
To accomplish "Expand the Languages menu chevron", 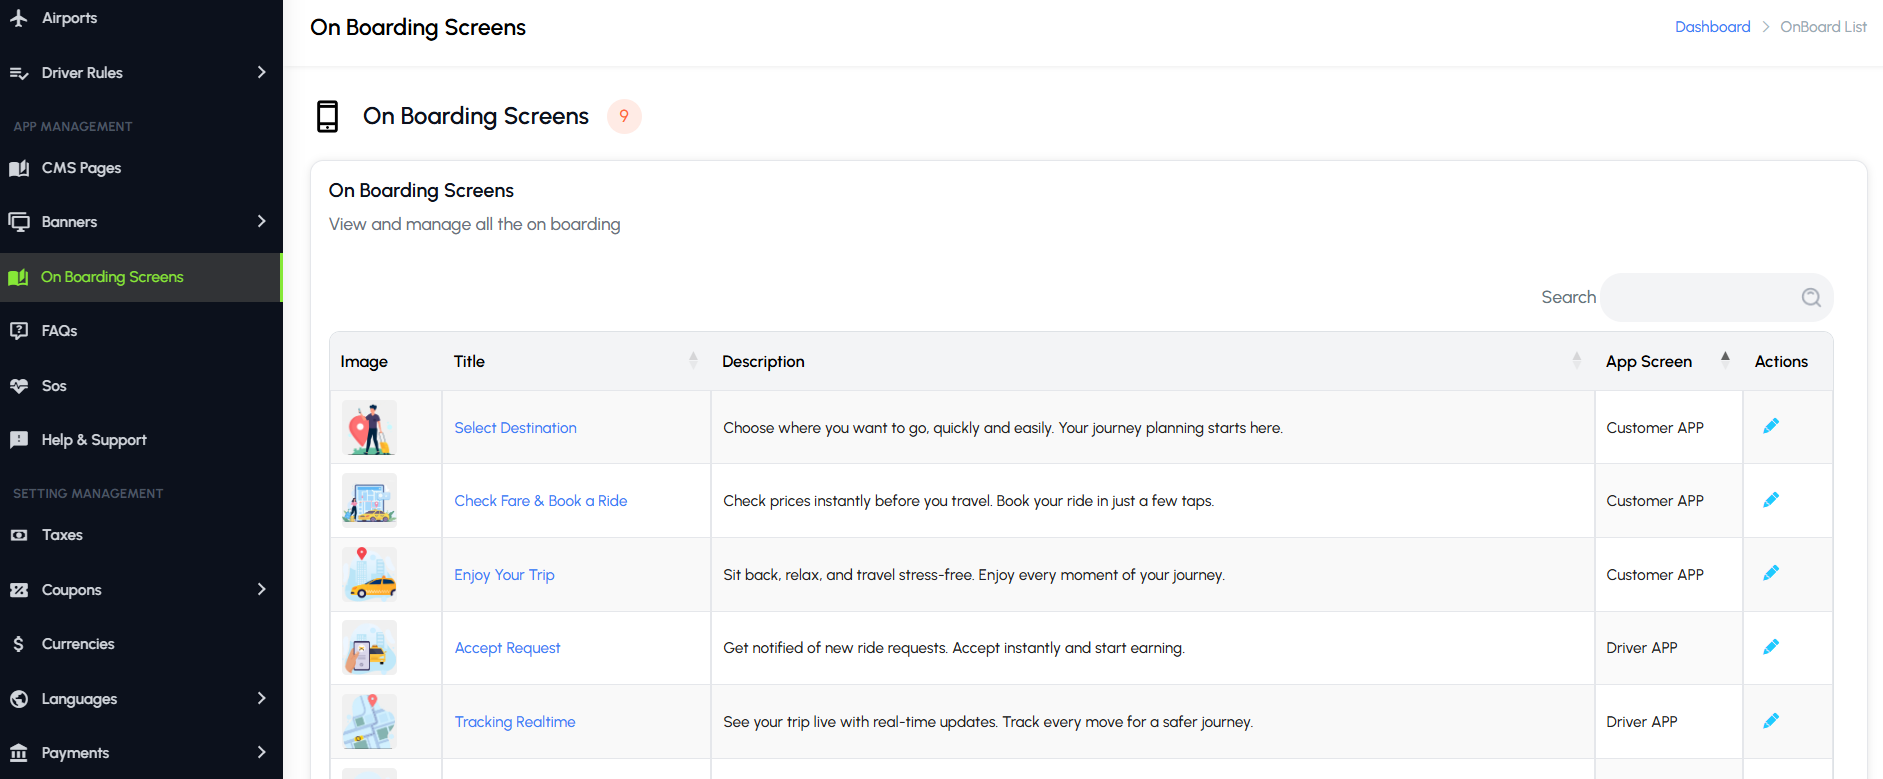I will pyautogui.click(x=261, y=698).
